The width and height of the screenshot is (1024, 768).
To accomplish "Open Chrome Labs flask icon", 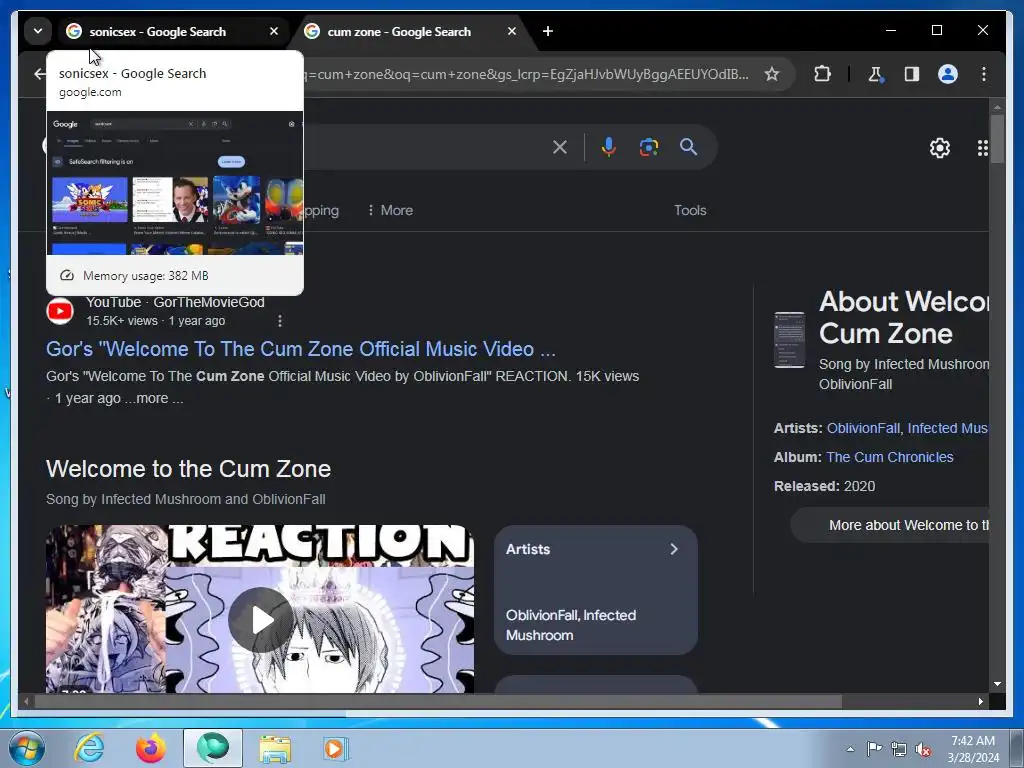I will point(875,74).
